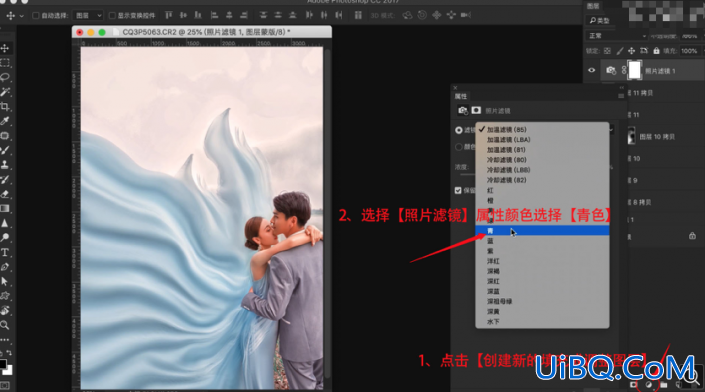This screenshot has height=392, width=705.
Task: Click the 照片滤镜 1 layer mask thumbnail
Action: (634, 70)
